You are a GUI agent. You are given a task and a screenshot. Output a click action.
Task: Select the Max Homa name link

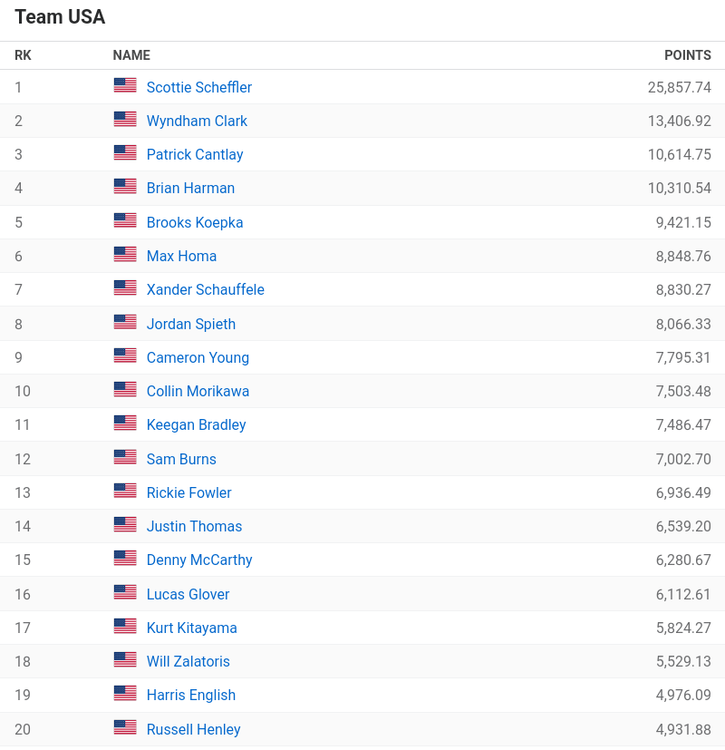pos(182,256)
